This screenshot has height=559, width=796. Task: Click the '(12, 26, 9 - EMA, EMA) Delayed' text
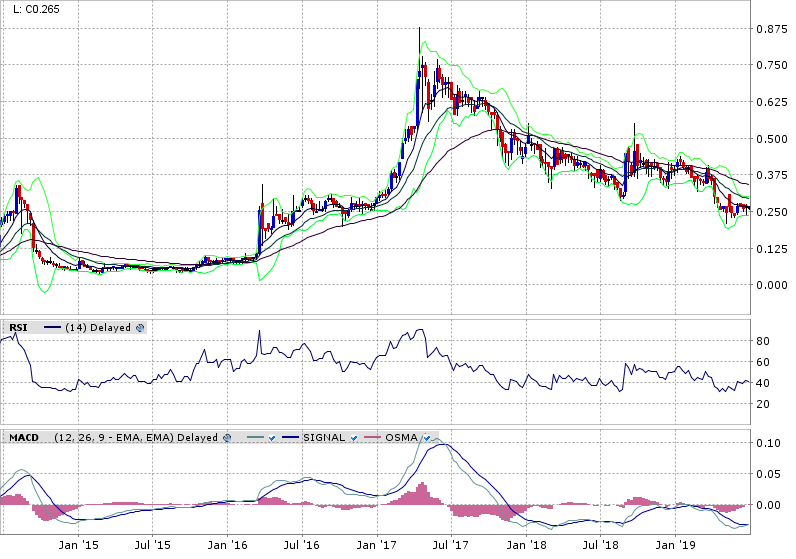(x=136, y=438)
